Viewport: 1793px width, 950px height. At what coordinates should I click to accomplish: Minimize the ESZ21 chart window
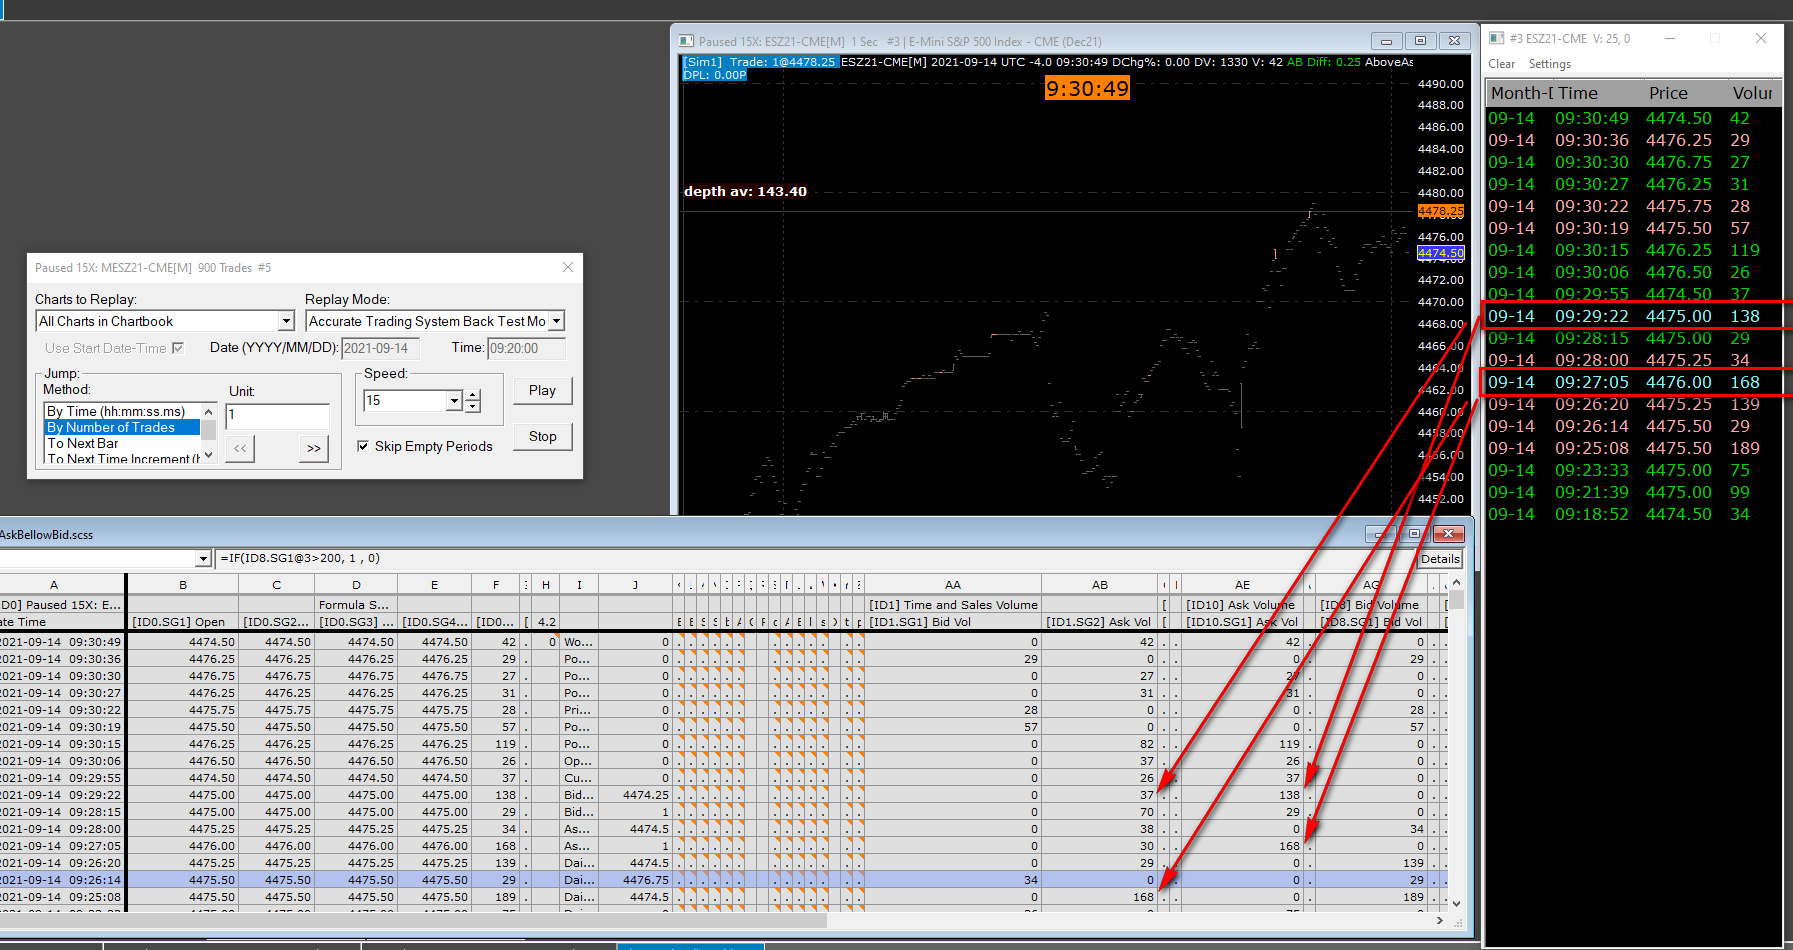(1386, 41)
